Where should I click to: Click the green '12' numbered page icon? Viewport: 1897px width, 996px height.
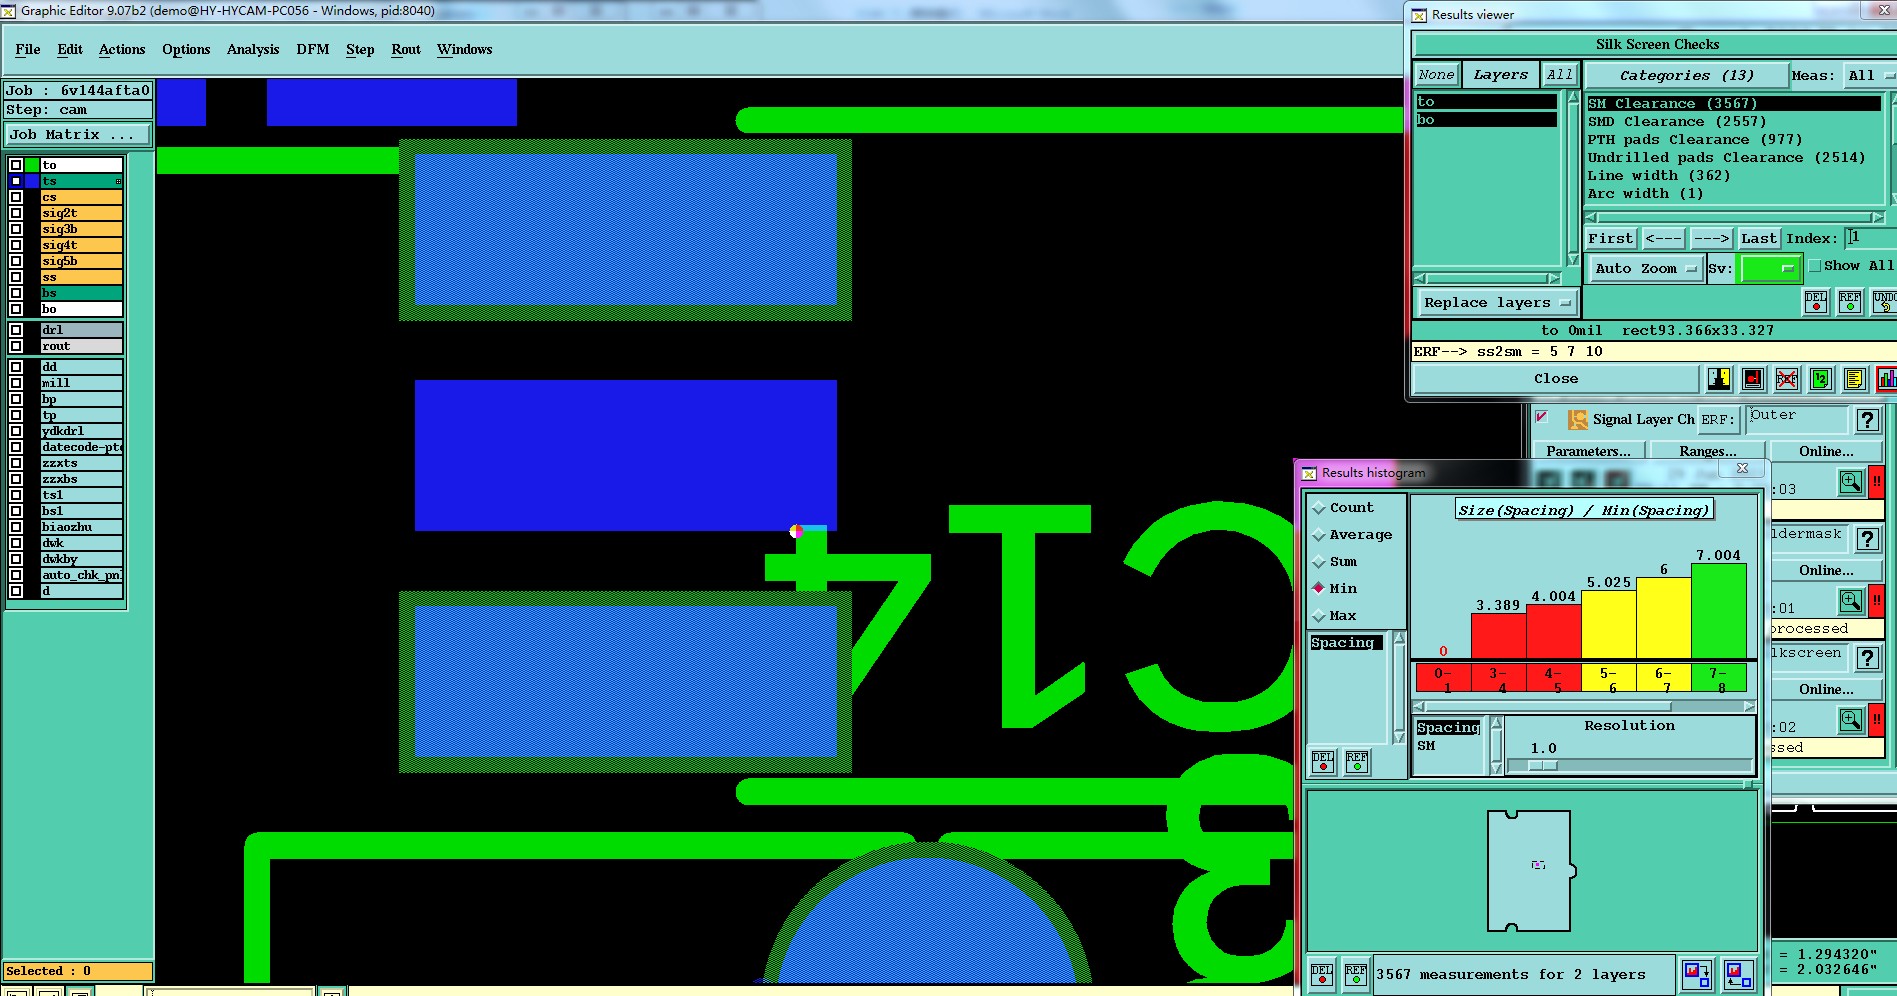[1820, 378]
